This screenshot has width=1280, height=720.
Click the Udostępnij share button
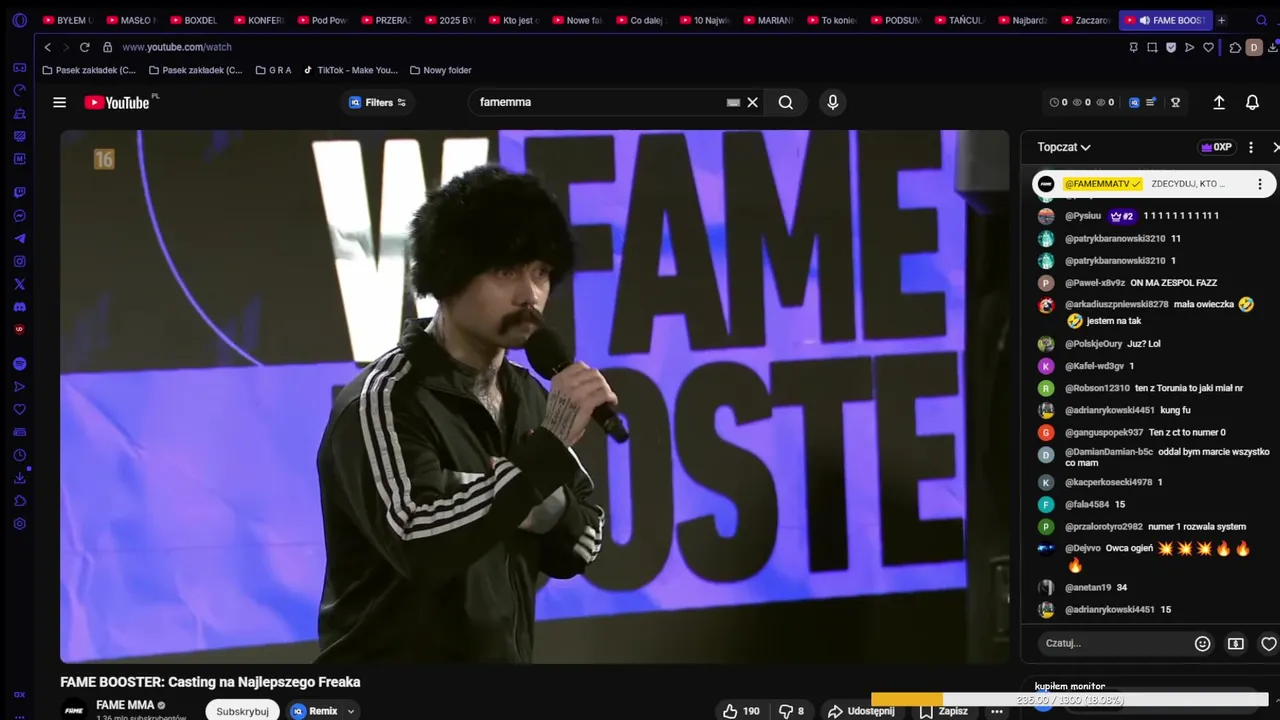point(861,711)
